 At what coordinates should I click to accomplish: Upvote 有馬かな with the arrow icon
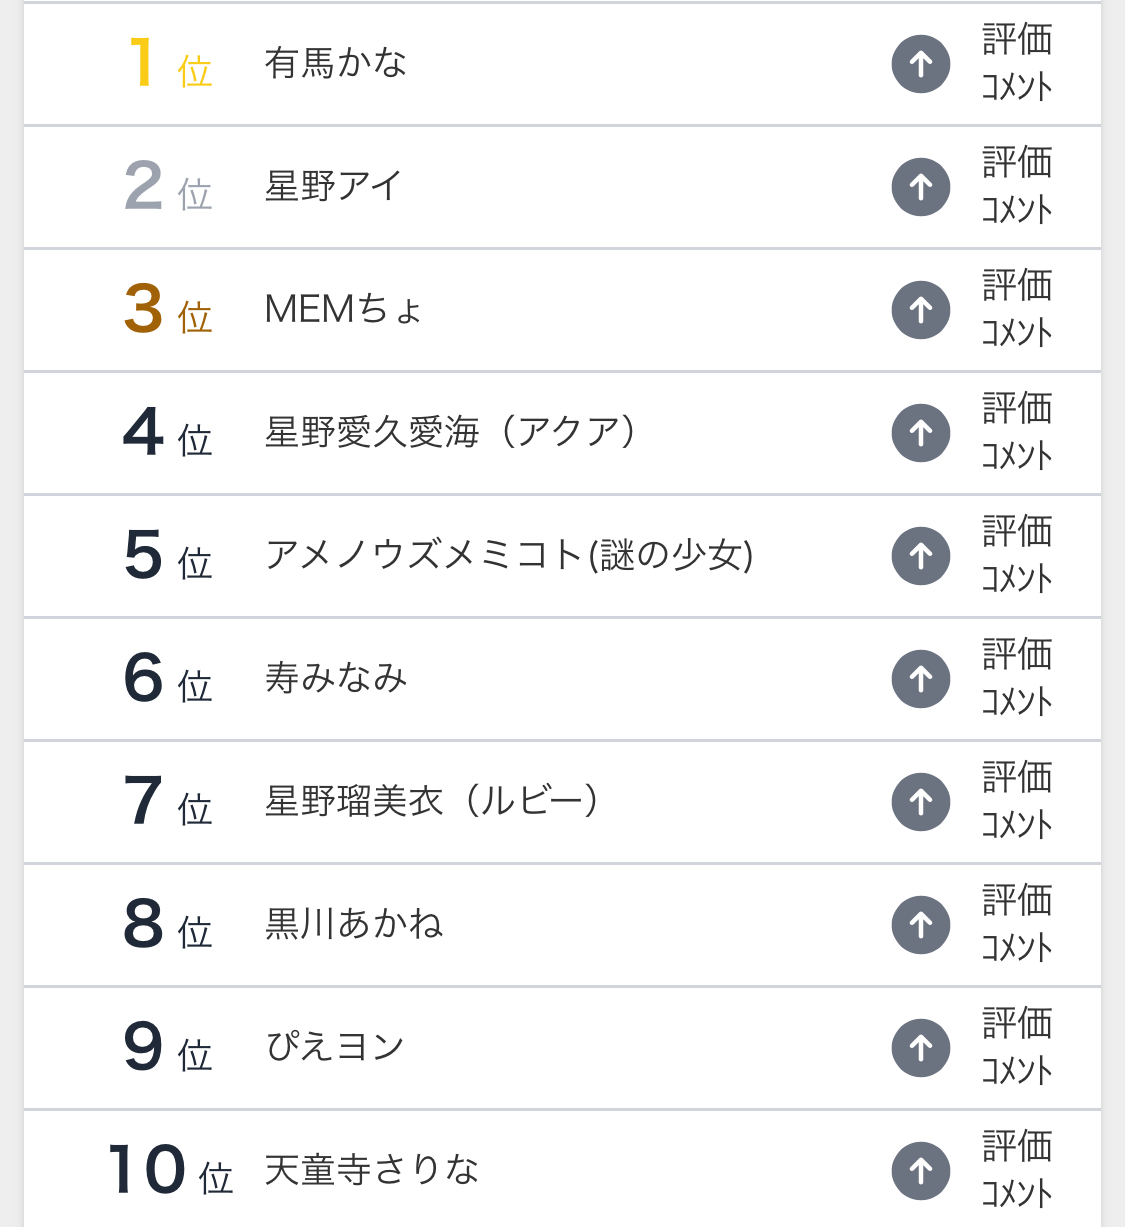(920, 64)
